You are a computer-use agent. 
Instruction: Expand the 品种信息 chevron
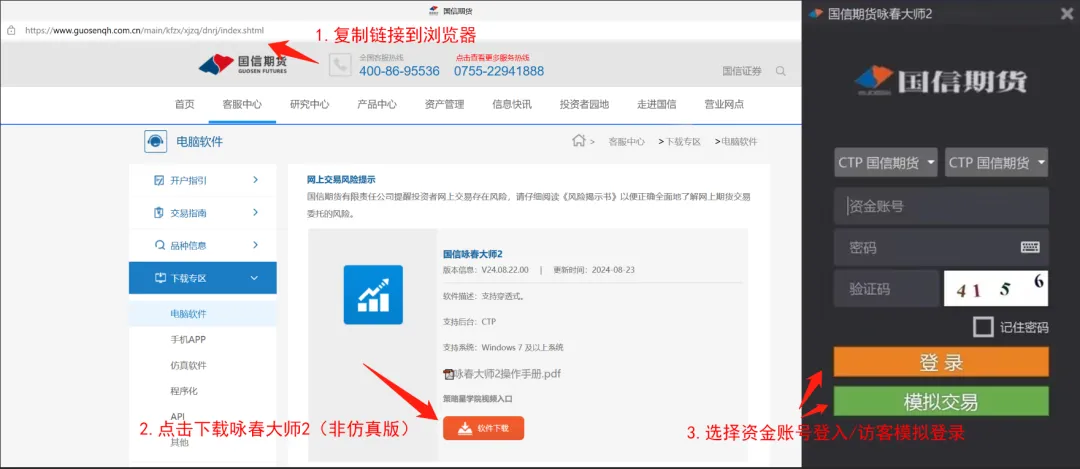click(255, 244)
